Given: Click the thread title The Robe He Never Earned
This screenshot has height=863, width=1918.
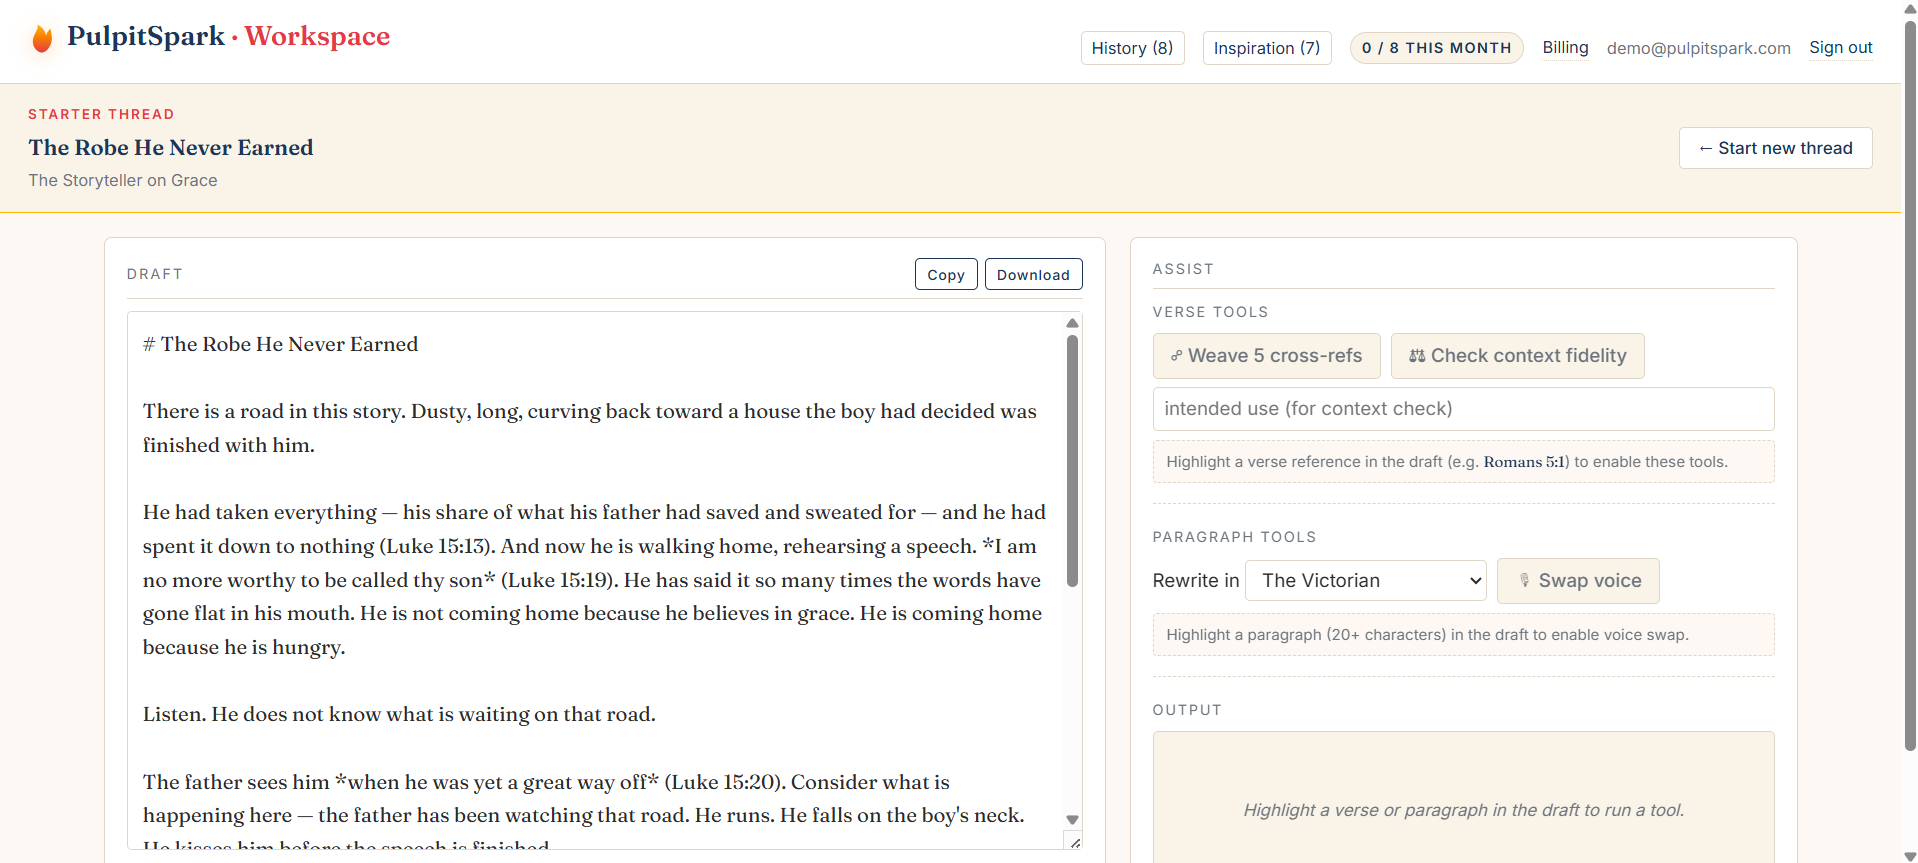Looking at the screenshot, I should pos(171,148).
